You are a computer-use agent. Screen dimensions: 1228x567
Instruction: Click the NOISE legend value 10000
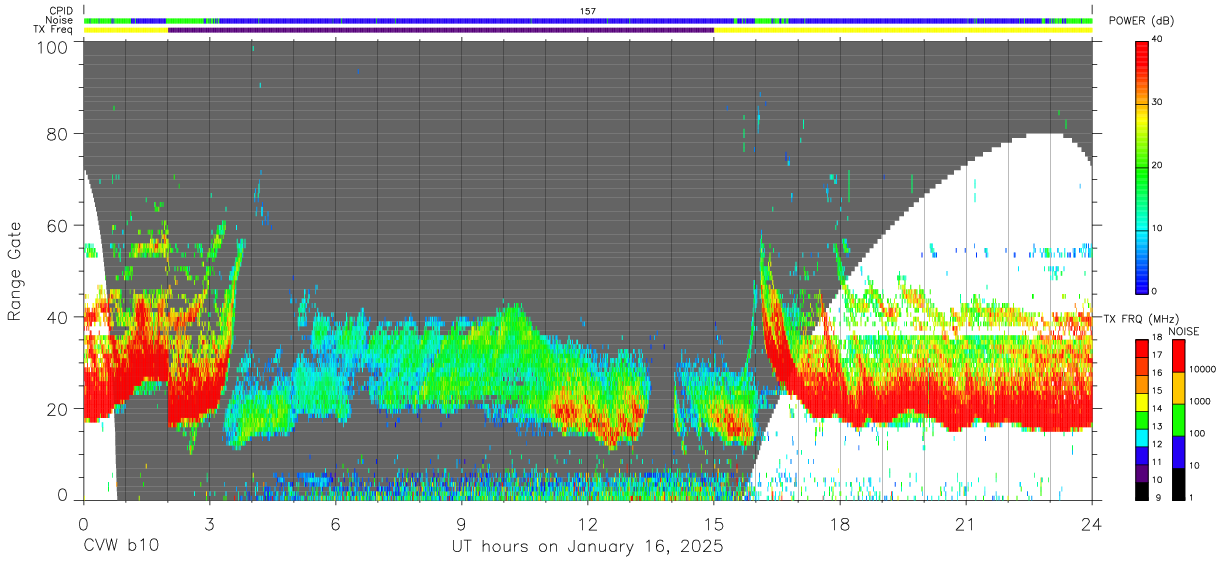tap(1202, 369)
